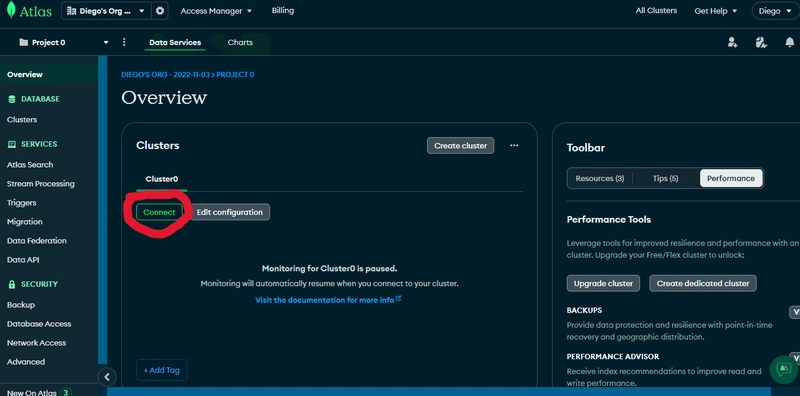Click the DATABASE section heading
This screenshot has width=800, height=396.
(40, 99)
